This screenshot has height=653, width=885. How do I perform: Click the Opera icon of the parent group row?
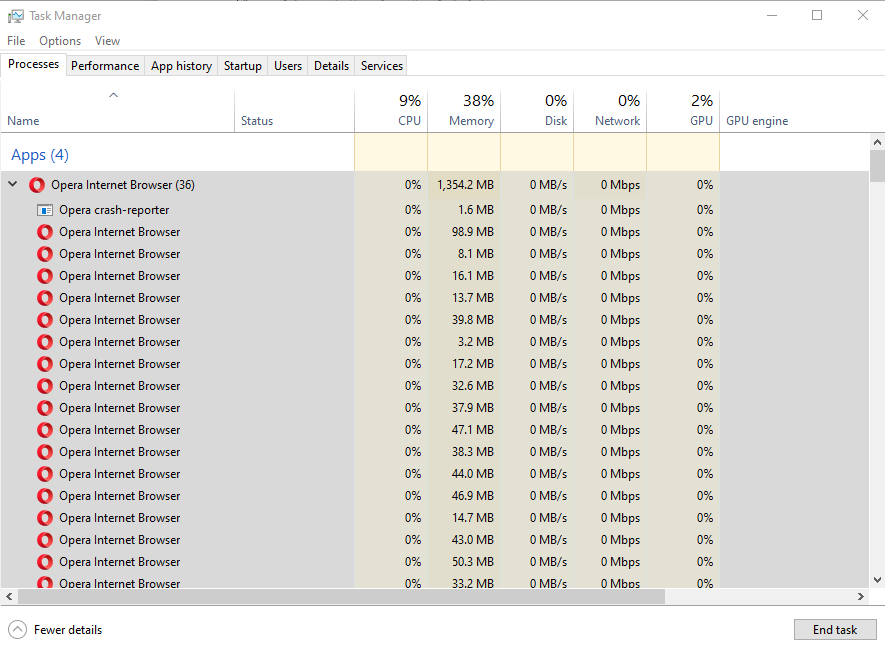[37, 185]
